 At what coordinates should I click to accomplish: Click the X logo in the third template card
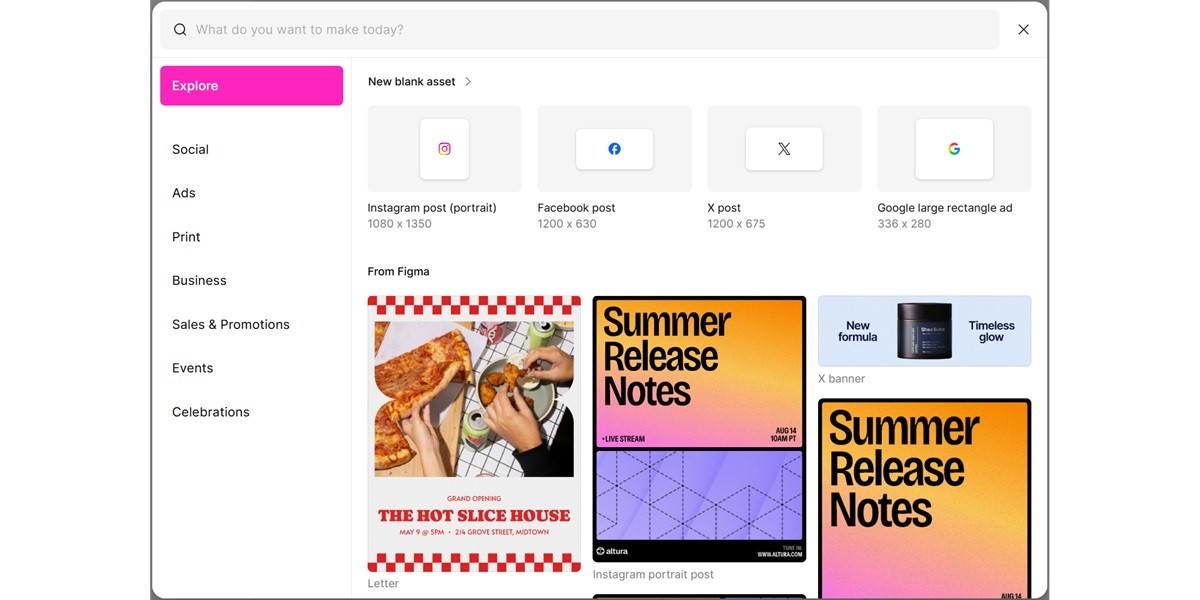[784, 149]
